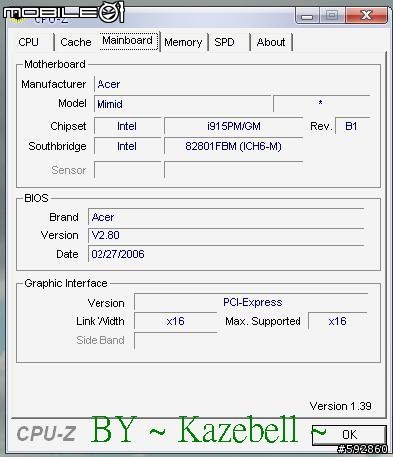This screenshot has height=457, width=393.
Task: Select the 82801FBM (ICH6-M) southbridge value
Action: click(x=233, y=146)
